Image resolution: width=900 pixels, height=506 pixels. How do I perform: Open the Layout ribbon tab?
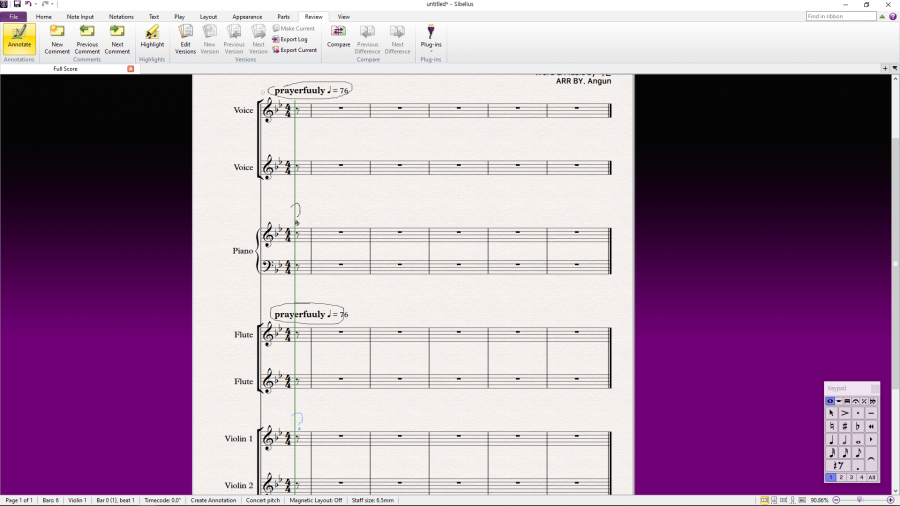pos(208,17)
